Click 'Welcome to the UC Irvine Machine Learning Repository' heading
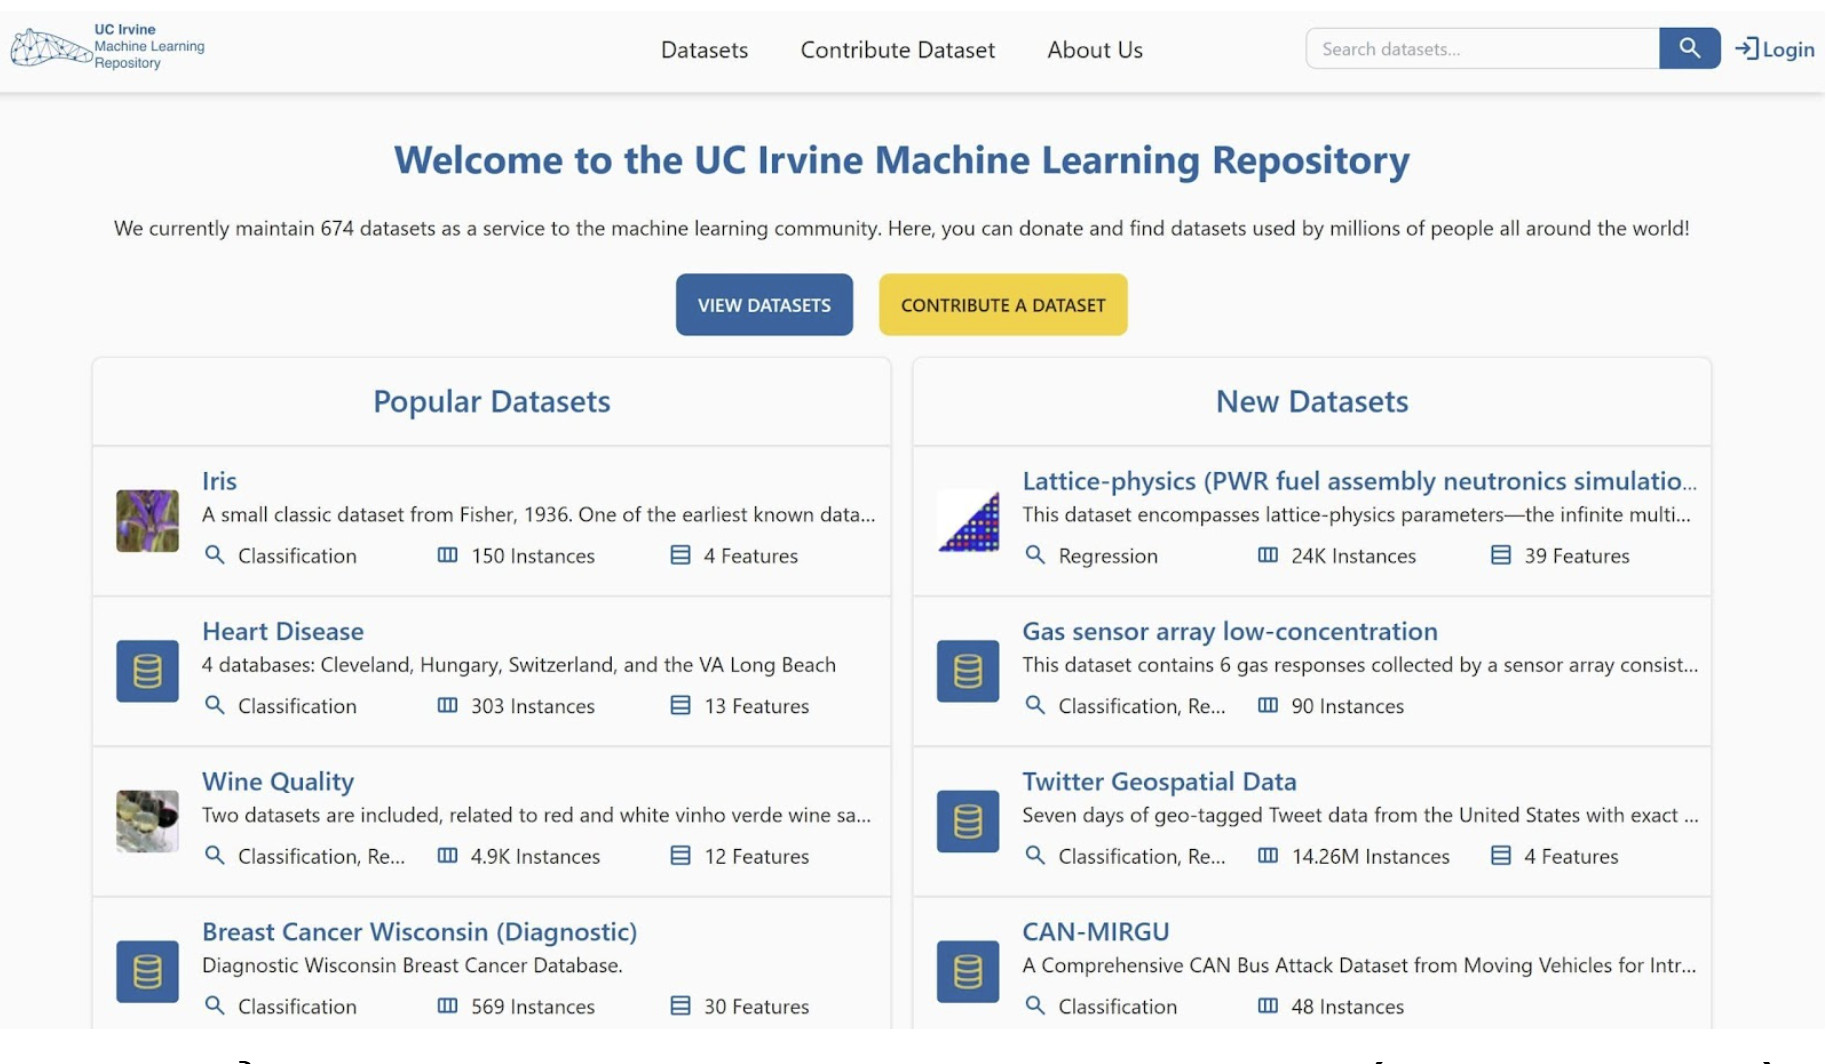The height and width of the screenshot is (1064, 1826). pyautogui.click(x=901, y=159)
